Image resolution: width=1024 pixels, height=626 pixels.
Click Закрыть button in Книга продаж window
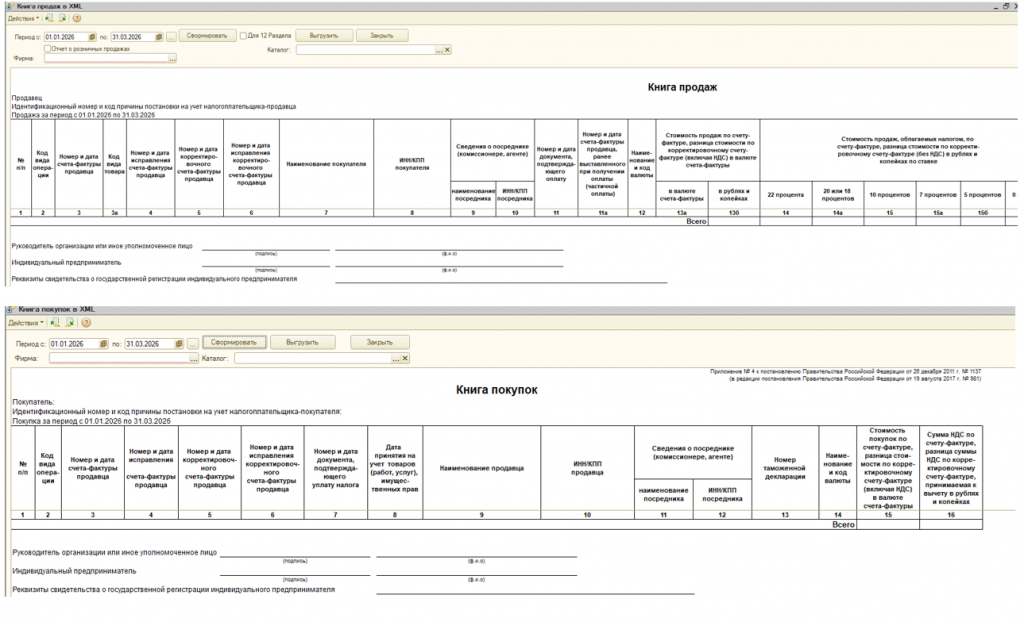[382, 36]
